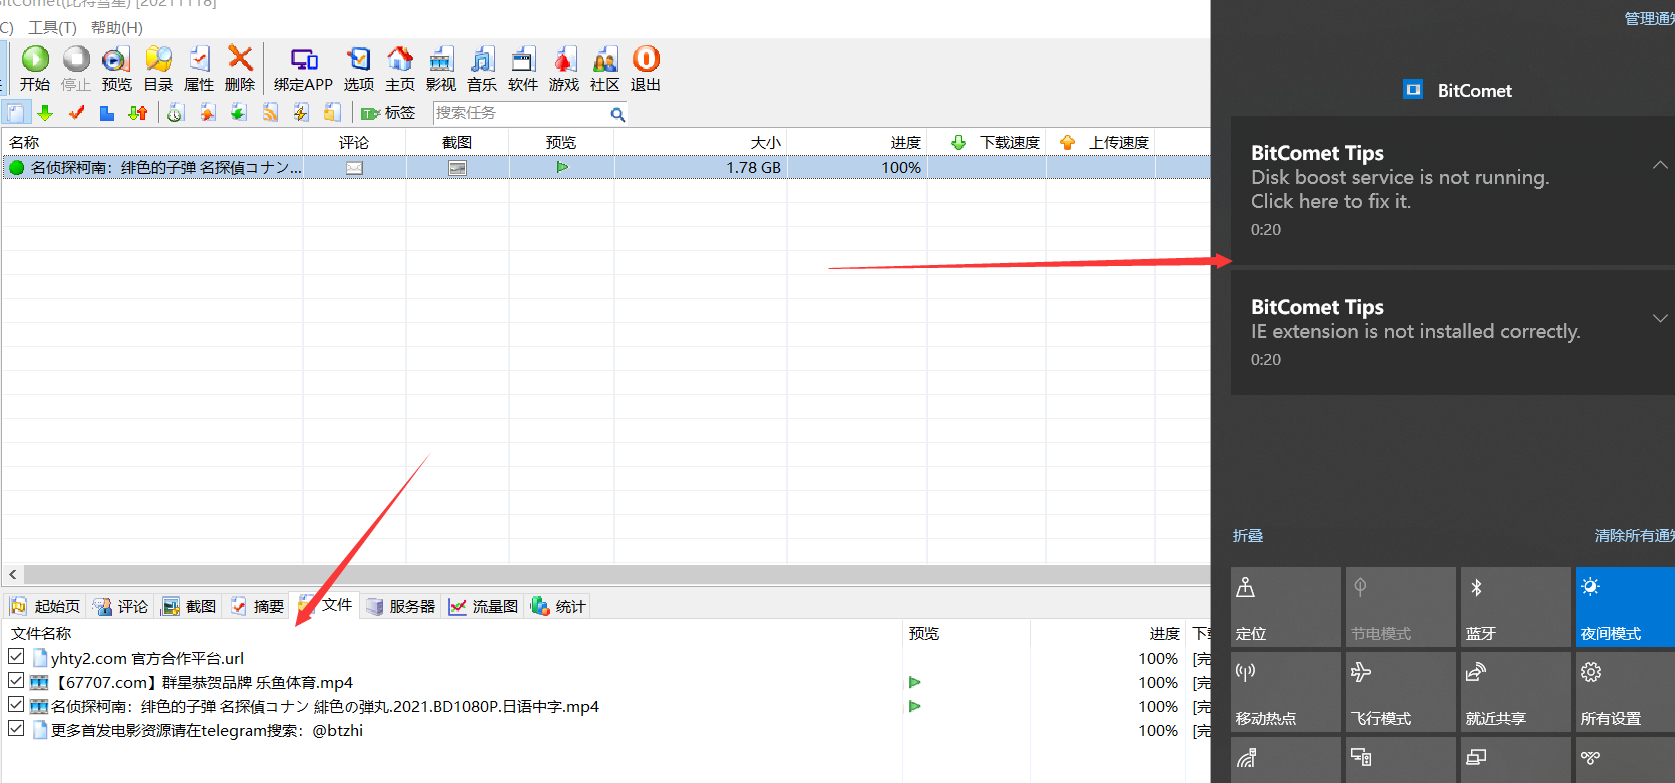Click the 下载速度 column header

click(x=987, y=143)
